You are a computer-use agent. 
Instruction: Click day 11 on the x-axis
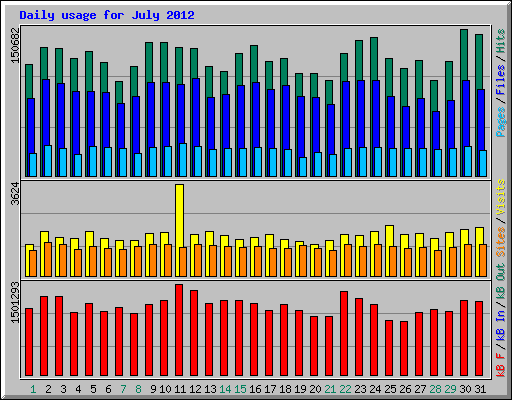pos(180,389)
